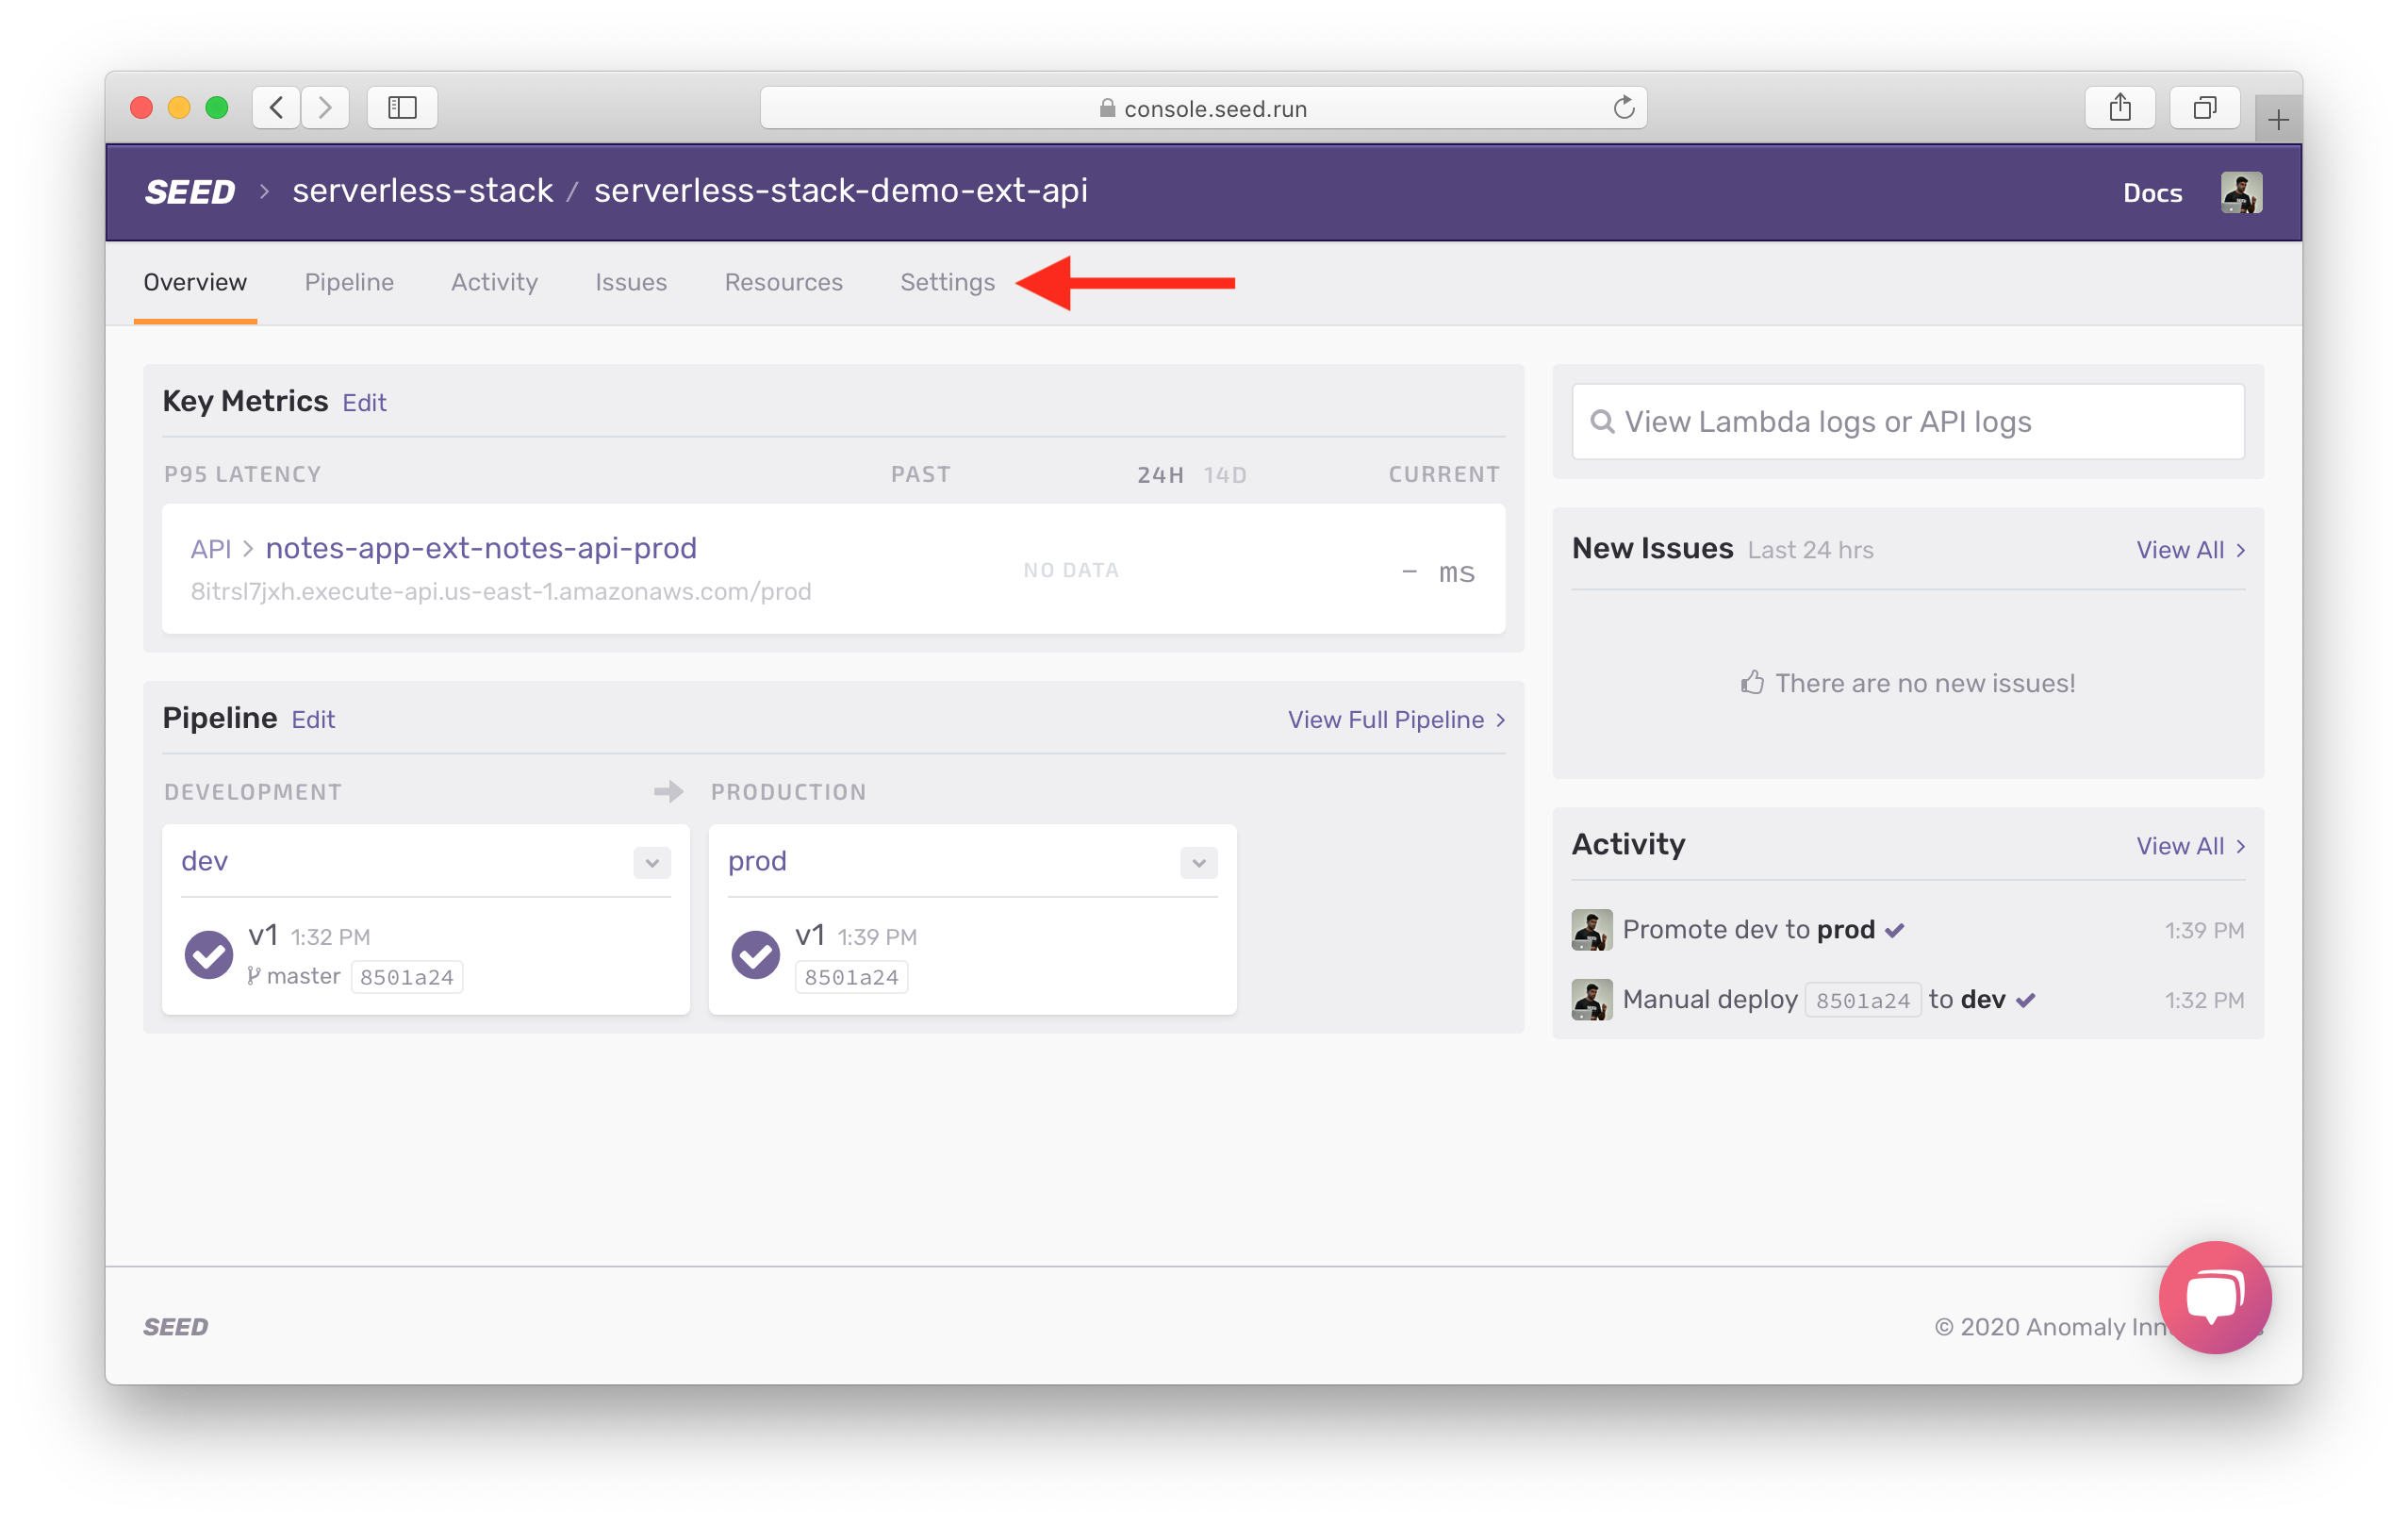The width and height of the screenshot is (2408, 1524).
Task: Click the checkmark icon on dev v1 build
Action: pos(209,953)
